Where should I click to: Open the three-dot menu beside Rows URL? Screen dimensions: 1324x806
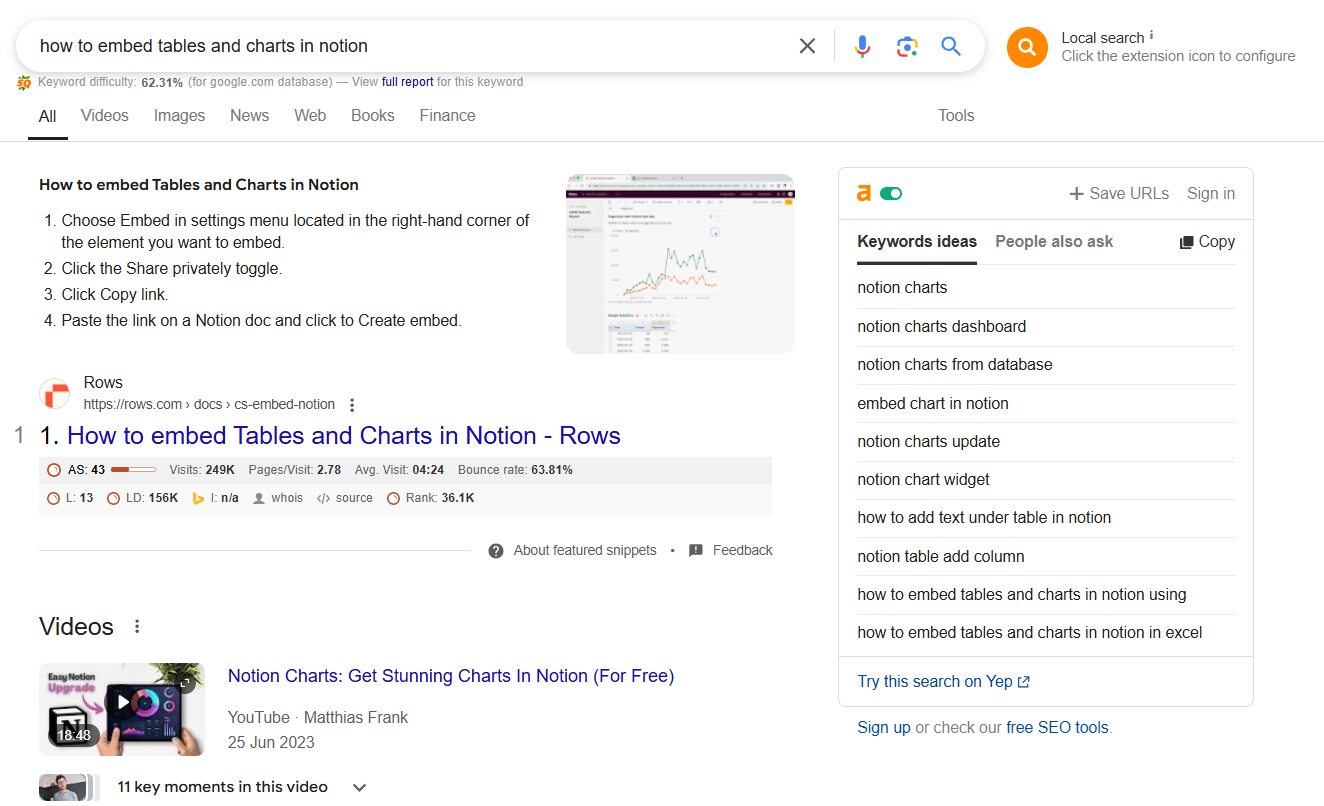[352, 405]
